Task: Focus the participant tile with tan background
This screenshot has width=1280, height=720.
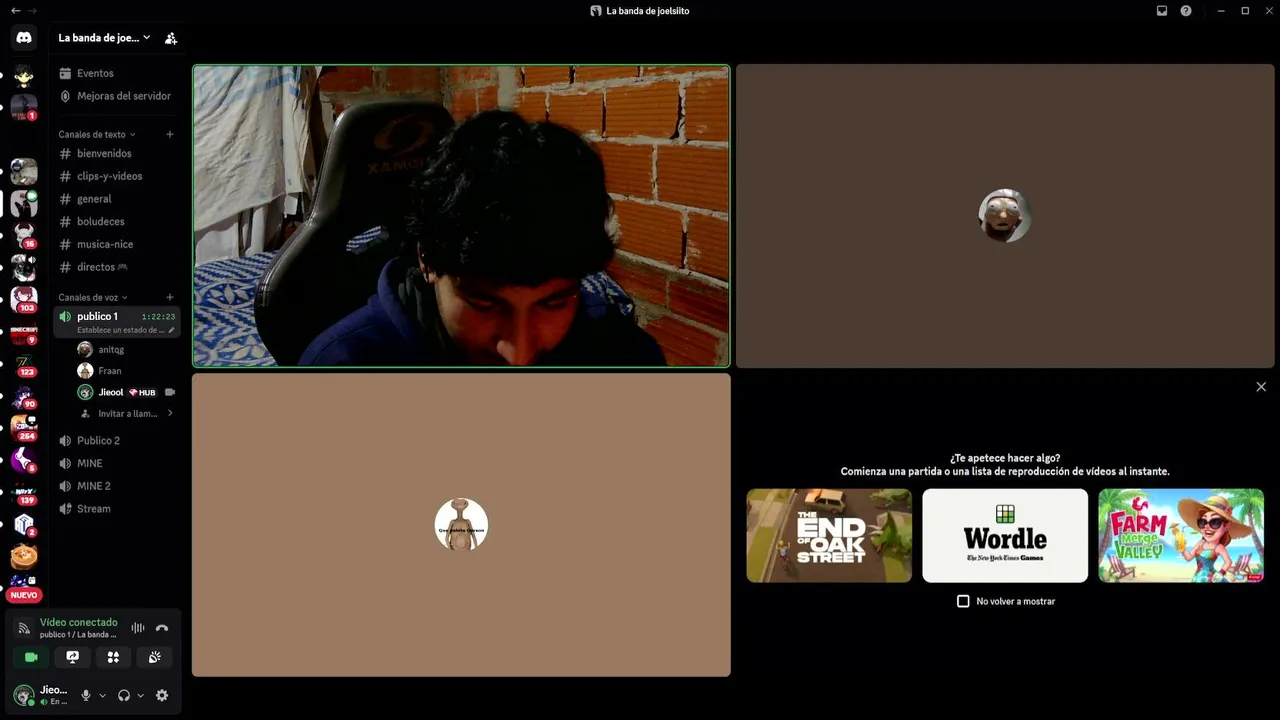Action: point(461,525)
